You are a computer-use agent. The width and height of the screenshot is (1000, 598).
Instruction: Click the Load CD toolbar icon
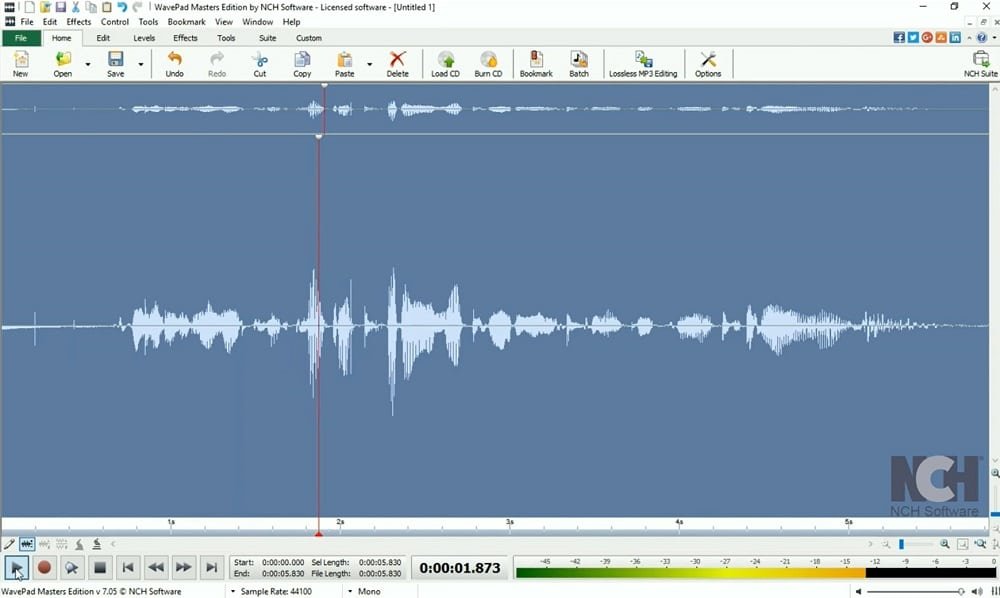(x=445, y=64)
